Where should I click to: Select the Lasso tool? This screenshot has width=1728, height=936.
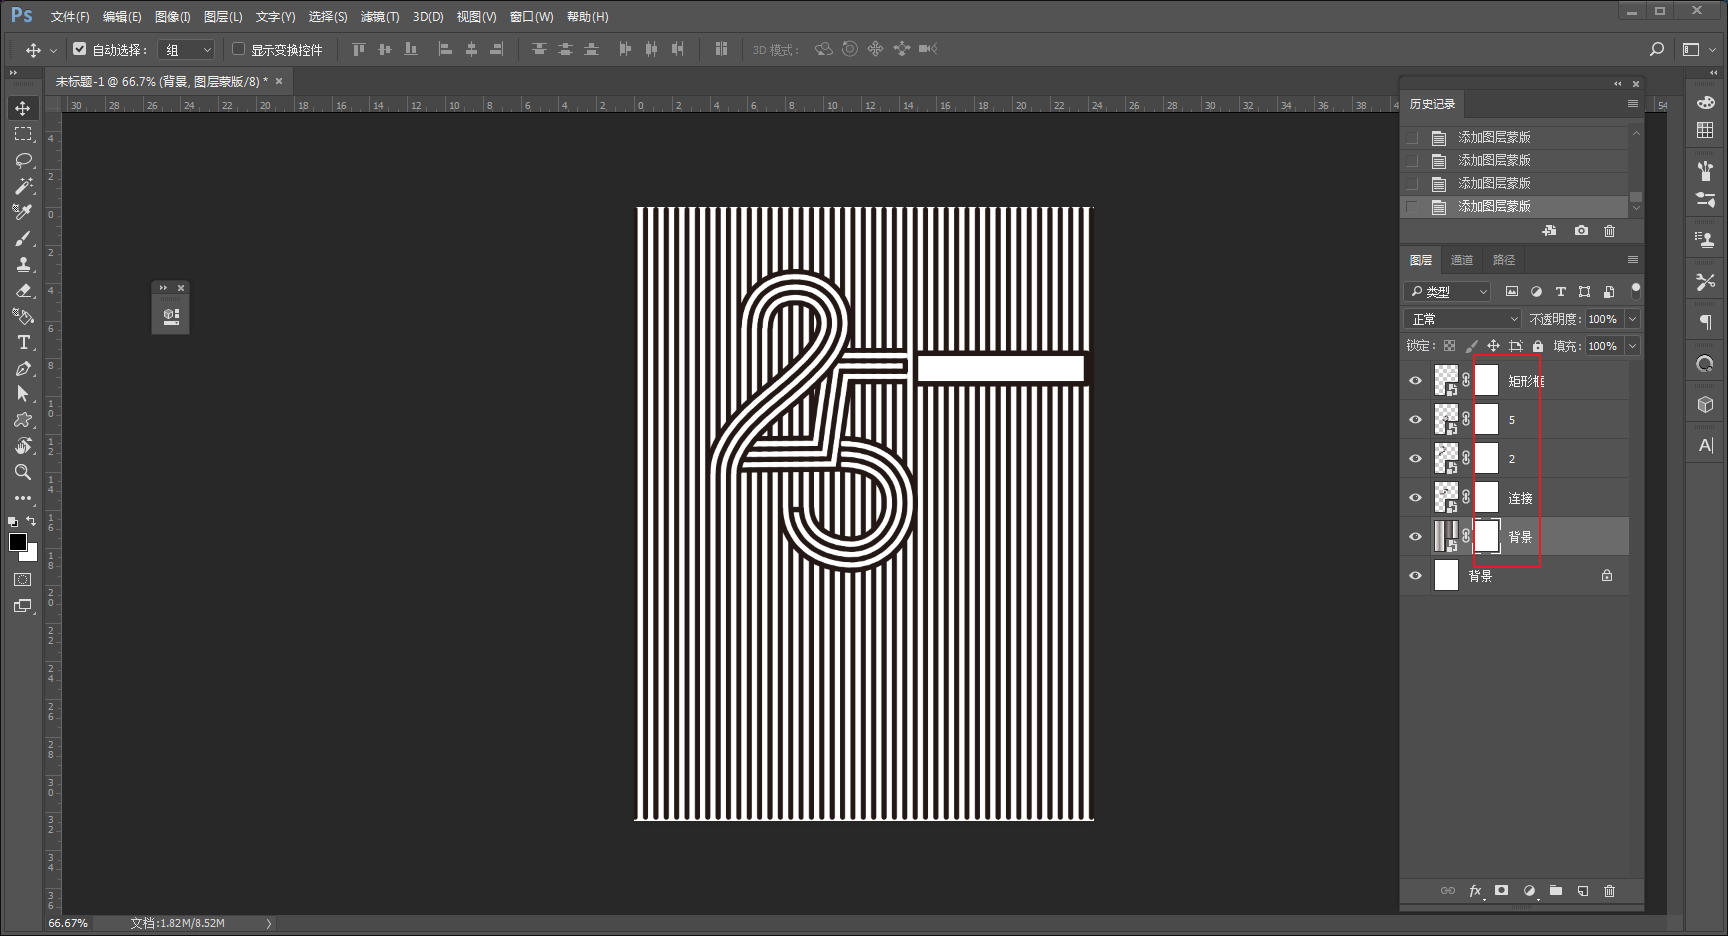23,160
